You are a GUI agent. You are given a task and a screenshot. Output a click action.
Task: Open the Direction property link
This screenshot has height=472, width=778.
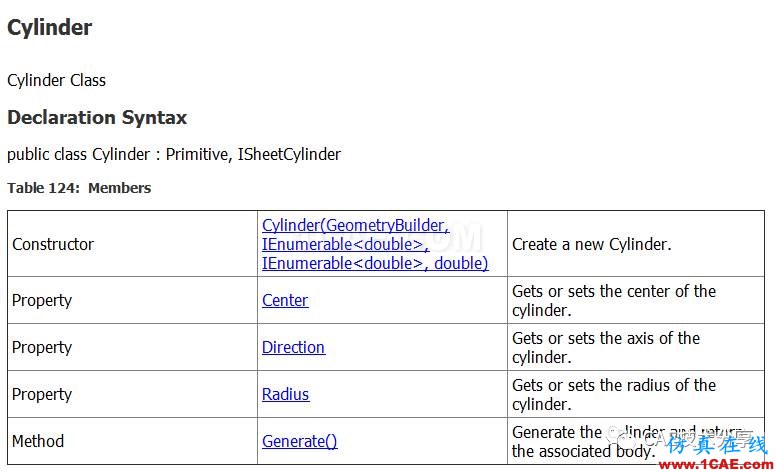coord(293,347)
